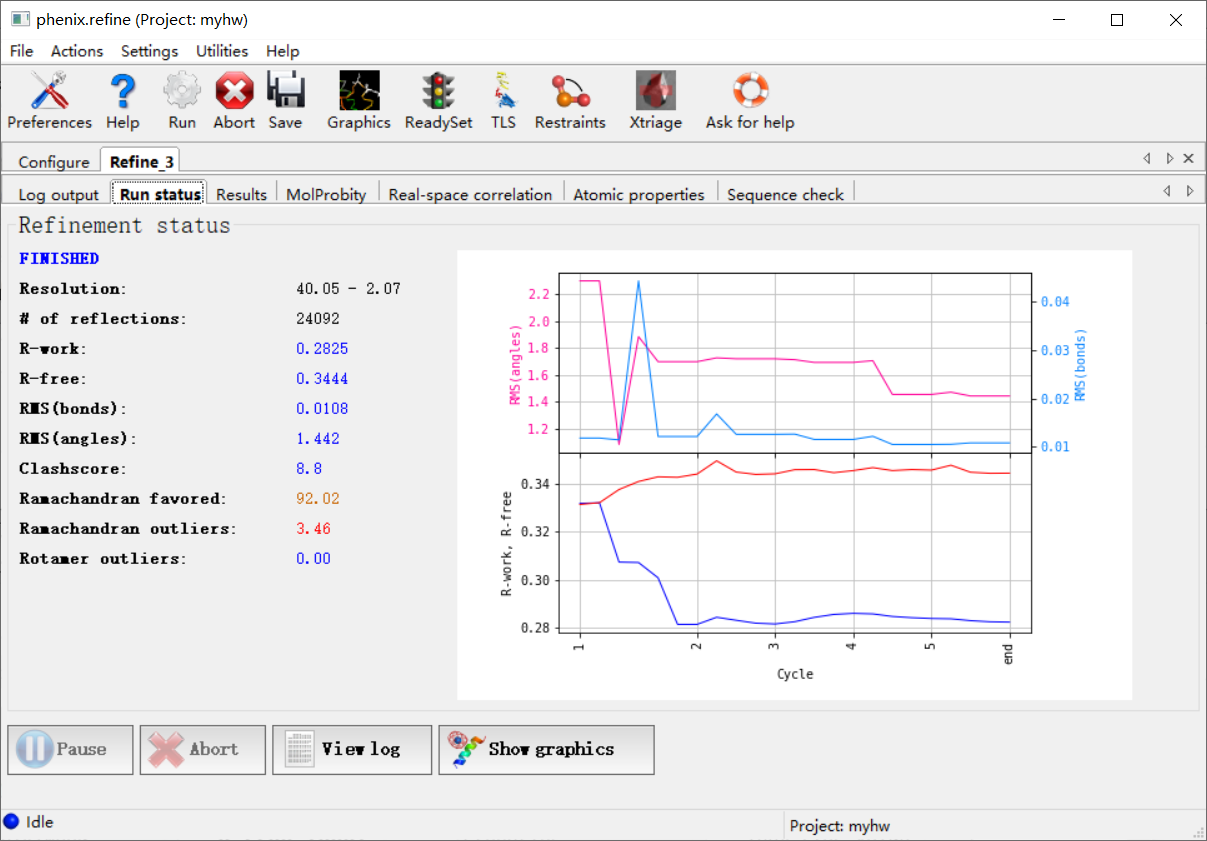Viewport: 1207px width, 841px height.
Task: Click the Abort toolbar icon
Action: [234, 91]
